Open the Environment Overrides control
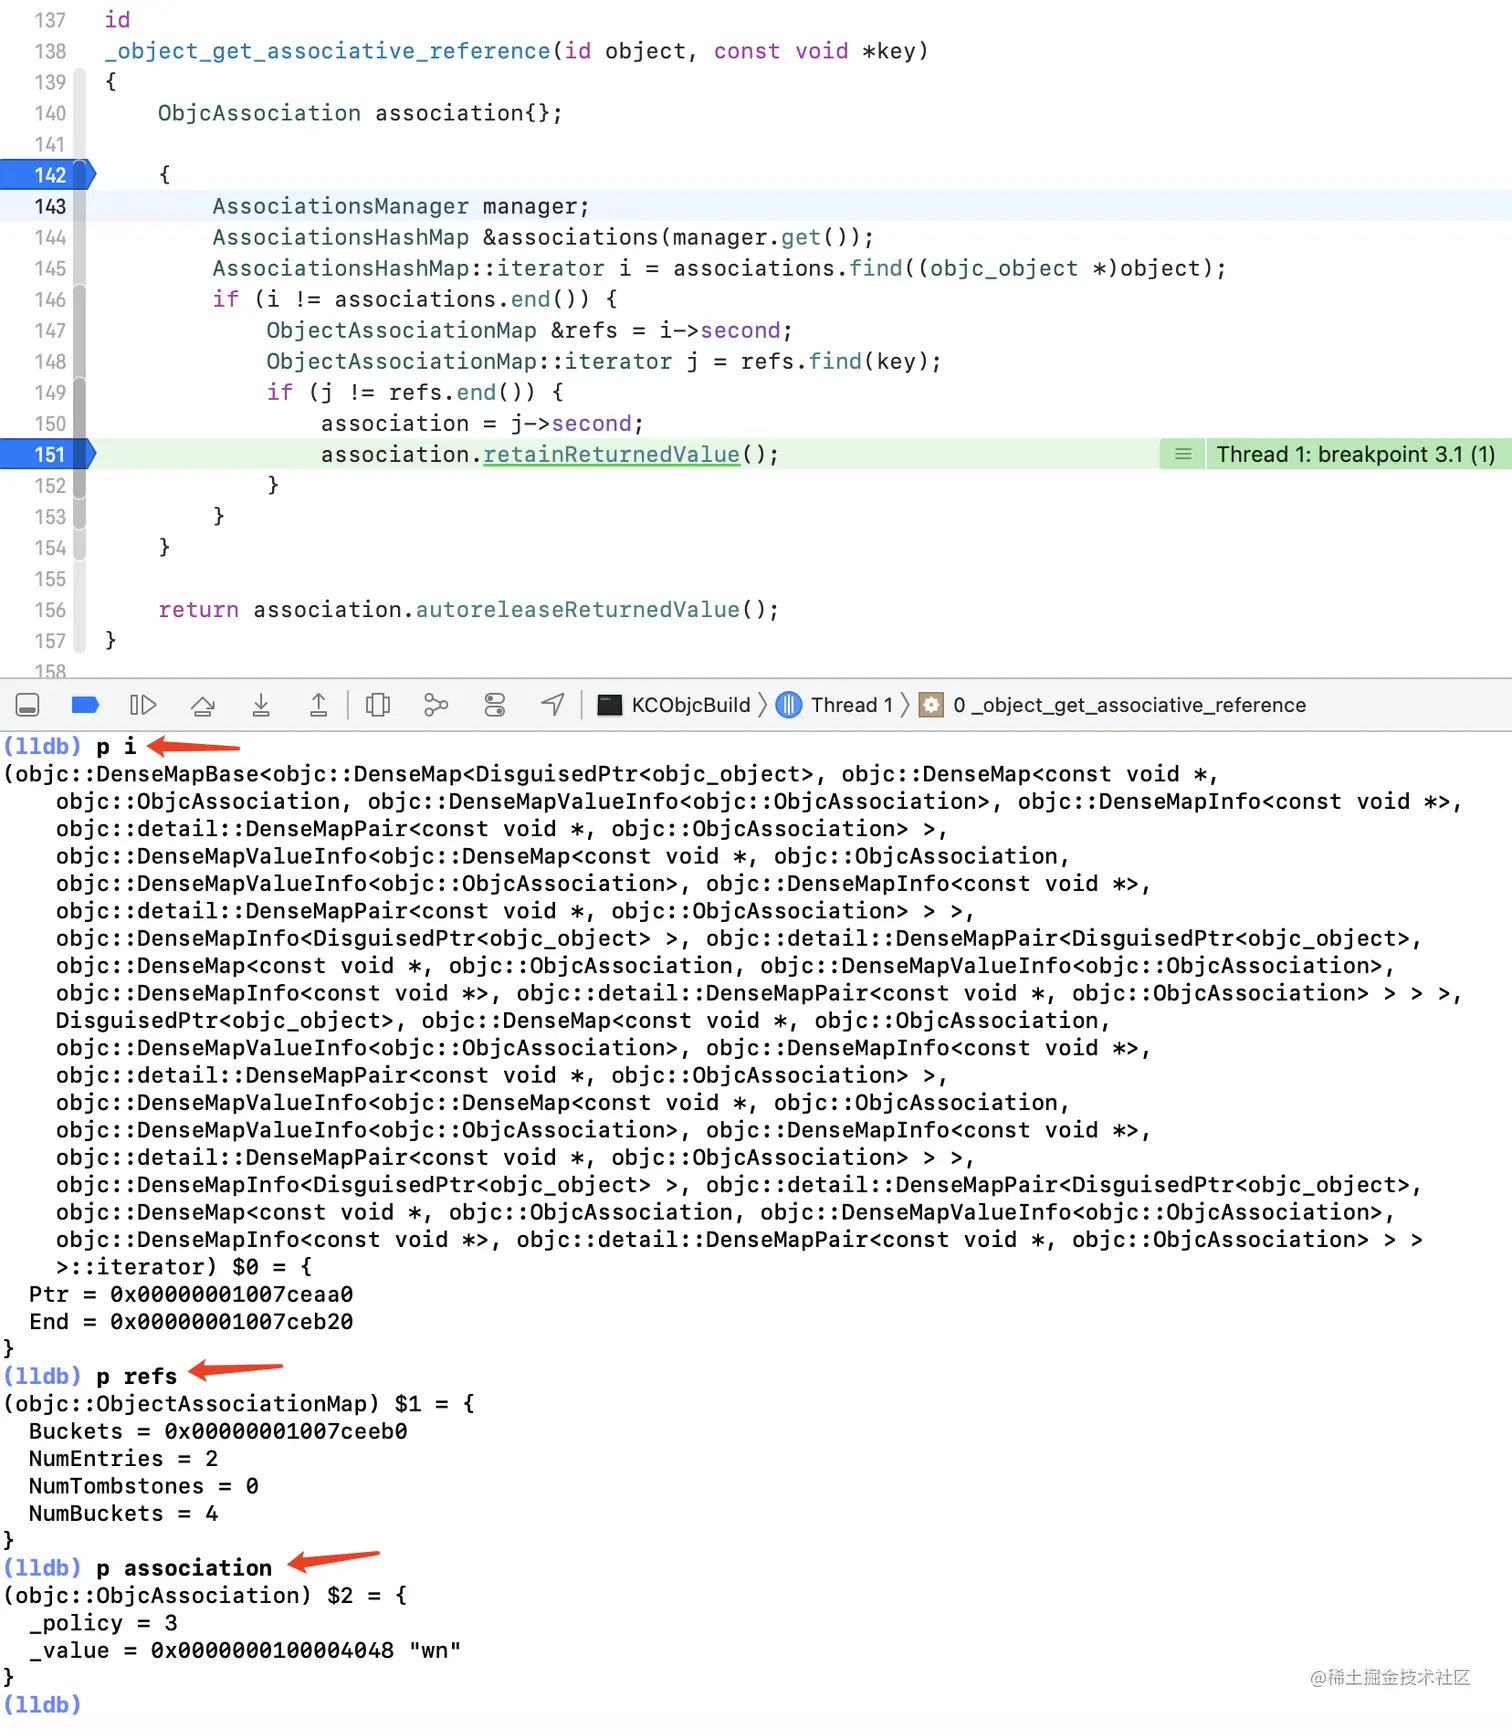 tap(495, 706)
